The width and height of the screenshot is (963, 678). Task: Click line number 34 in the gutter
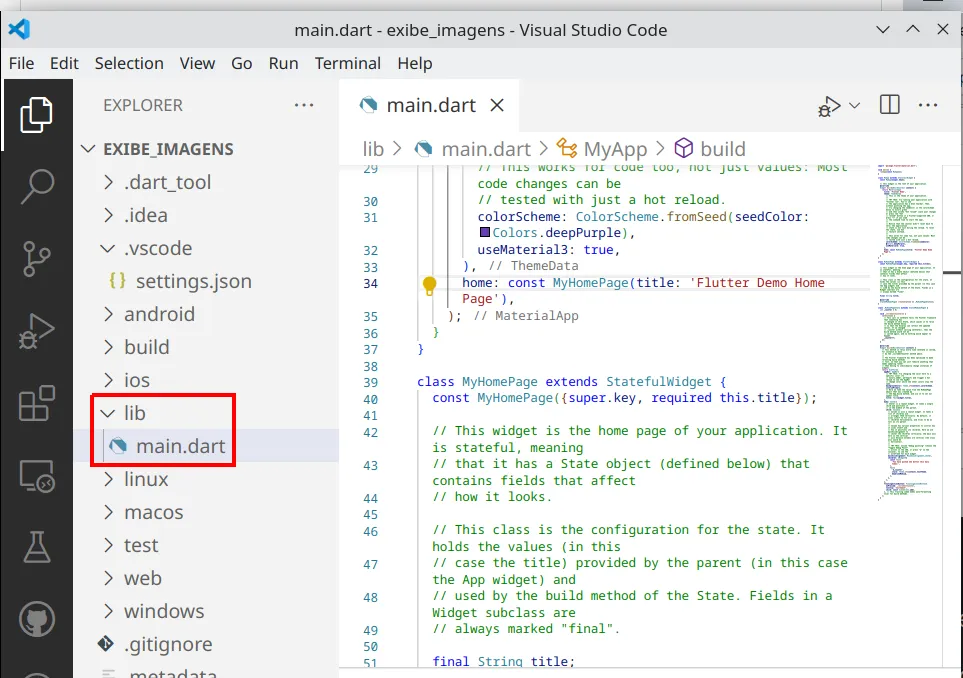tap(370, 283)
